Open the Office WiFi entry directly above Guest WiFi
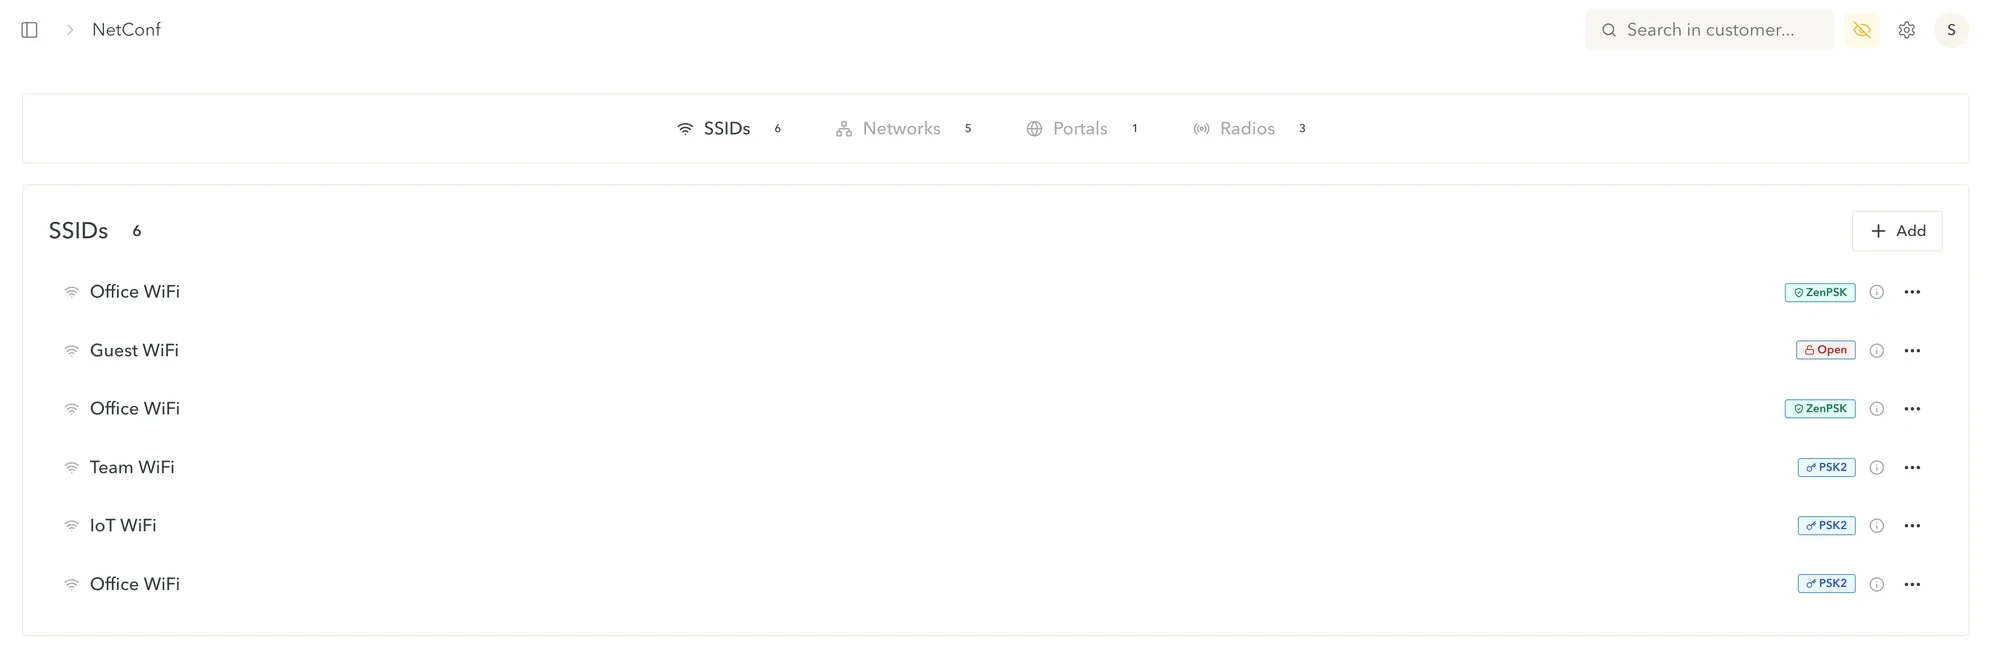 click(x=135, y=292)
